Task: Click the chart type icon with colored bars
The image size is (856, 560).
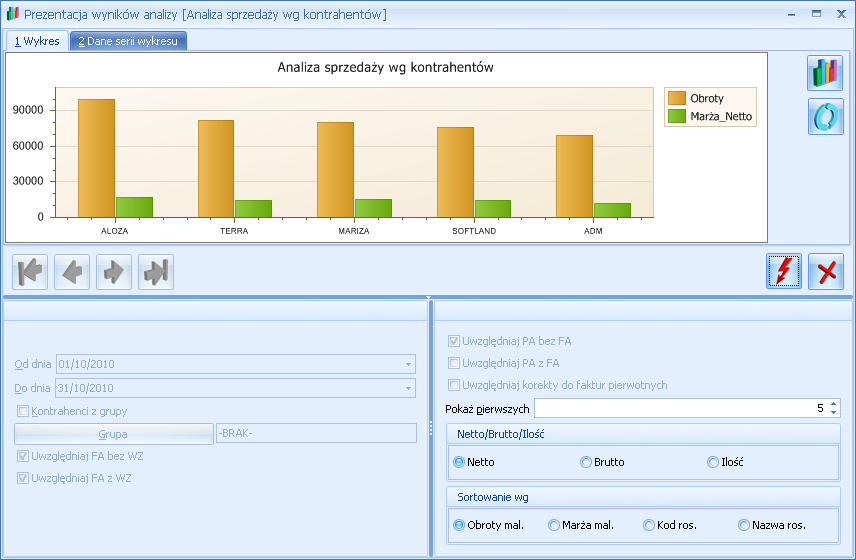Action: (825, 73)
